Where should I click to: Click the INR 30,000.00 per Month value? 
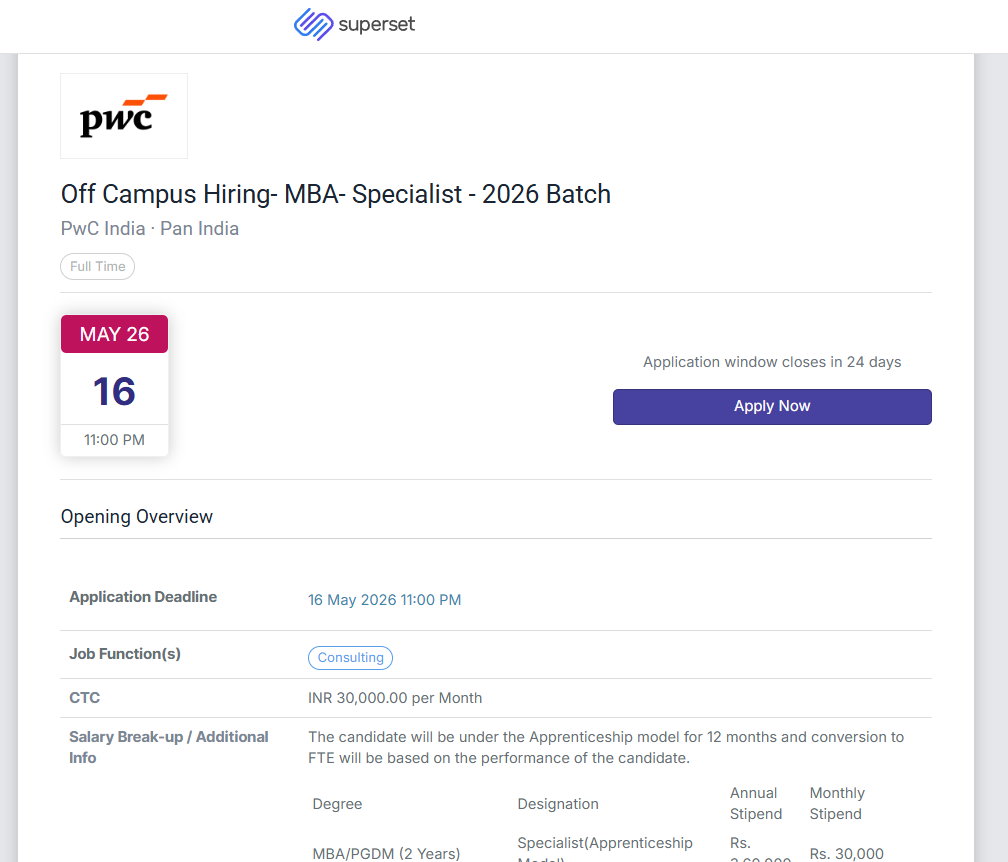pyautogui.click(x=395, y=698)
